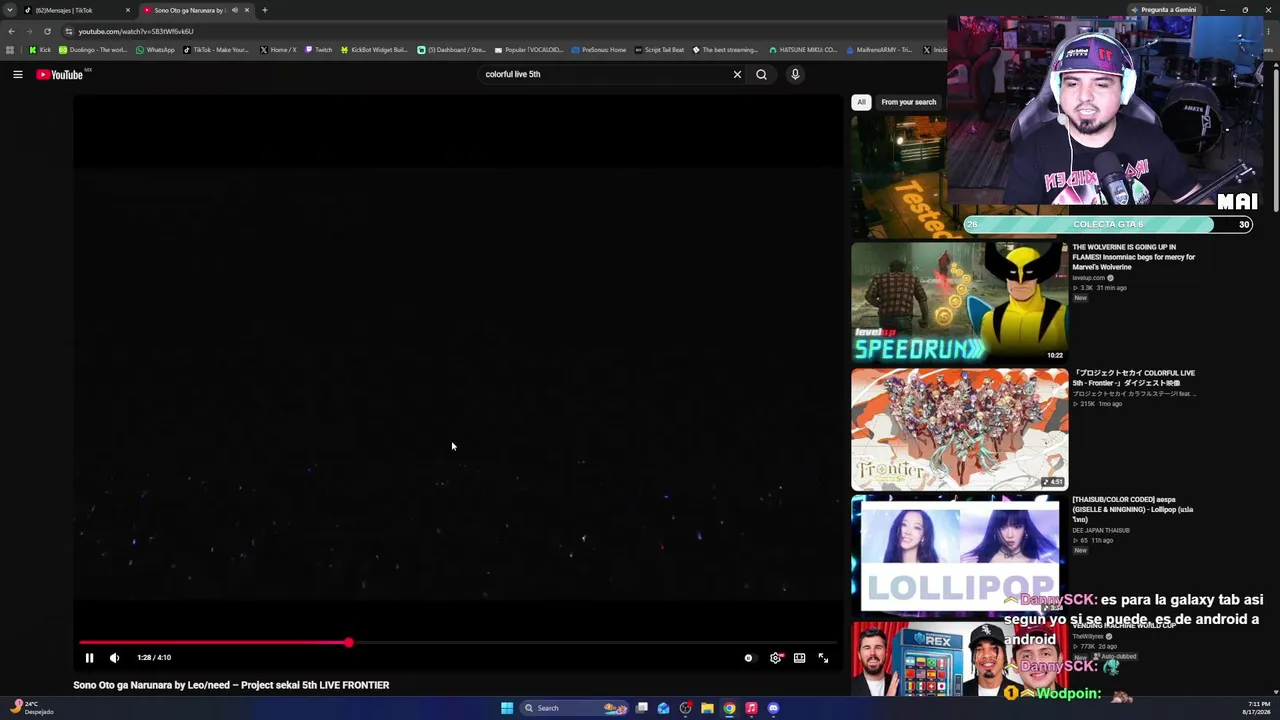1280x720 pixels.
Task: Open Discord from the taskbar
Action: tap(773, 708)
